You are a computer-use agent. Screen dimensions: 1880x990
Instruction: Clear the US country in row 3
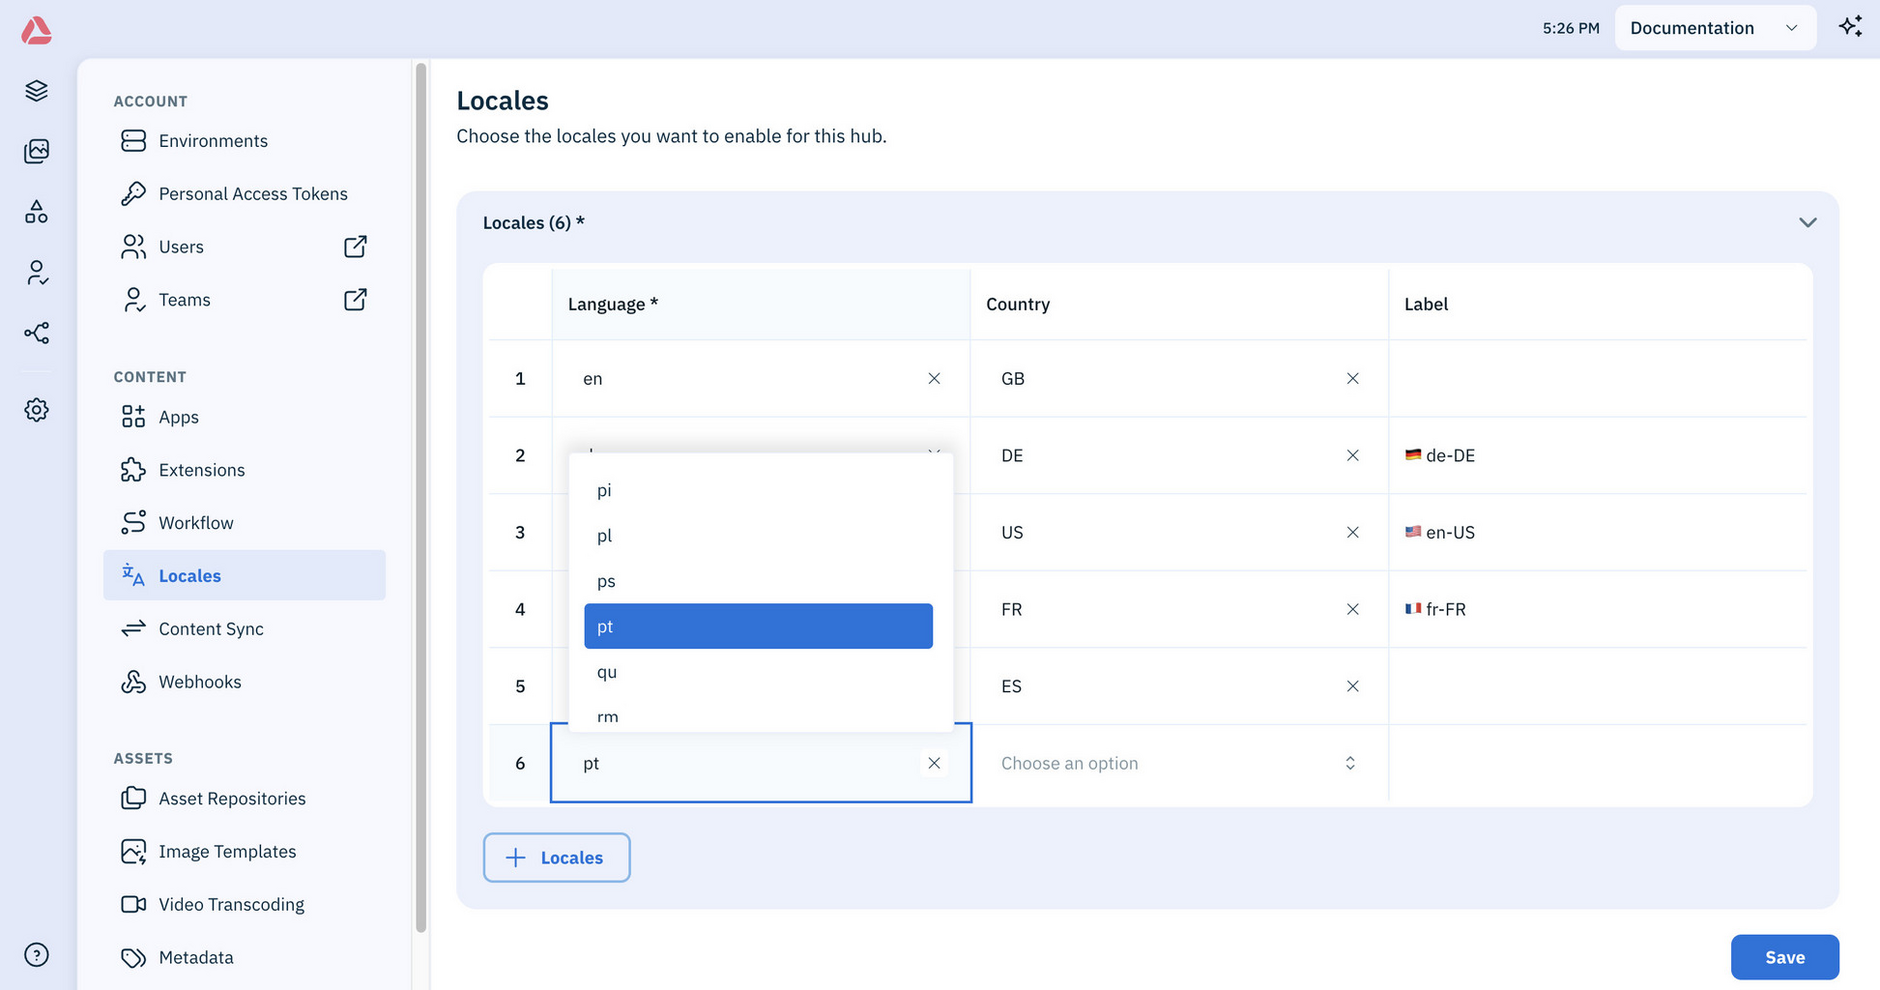click(x=1352, y=532)
